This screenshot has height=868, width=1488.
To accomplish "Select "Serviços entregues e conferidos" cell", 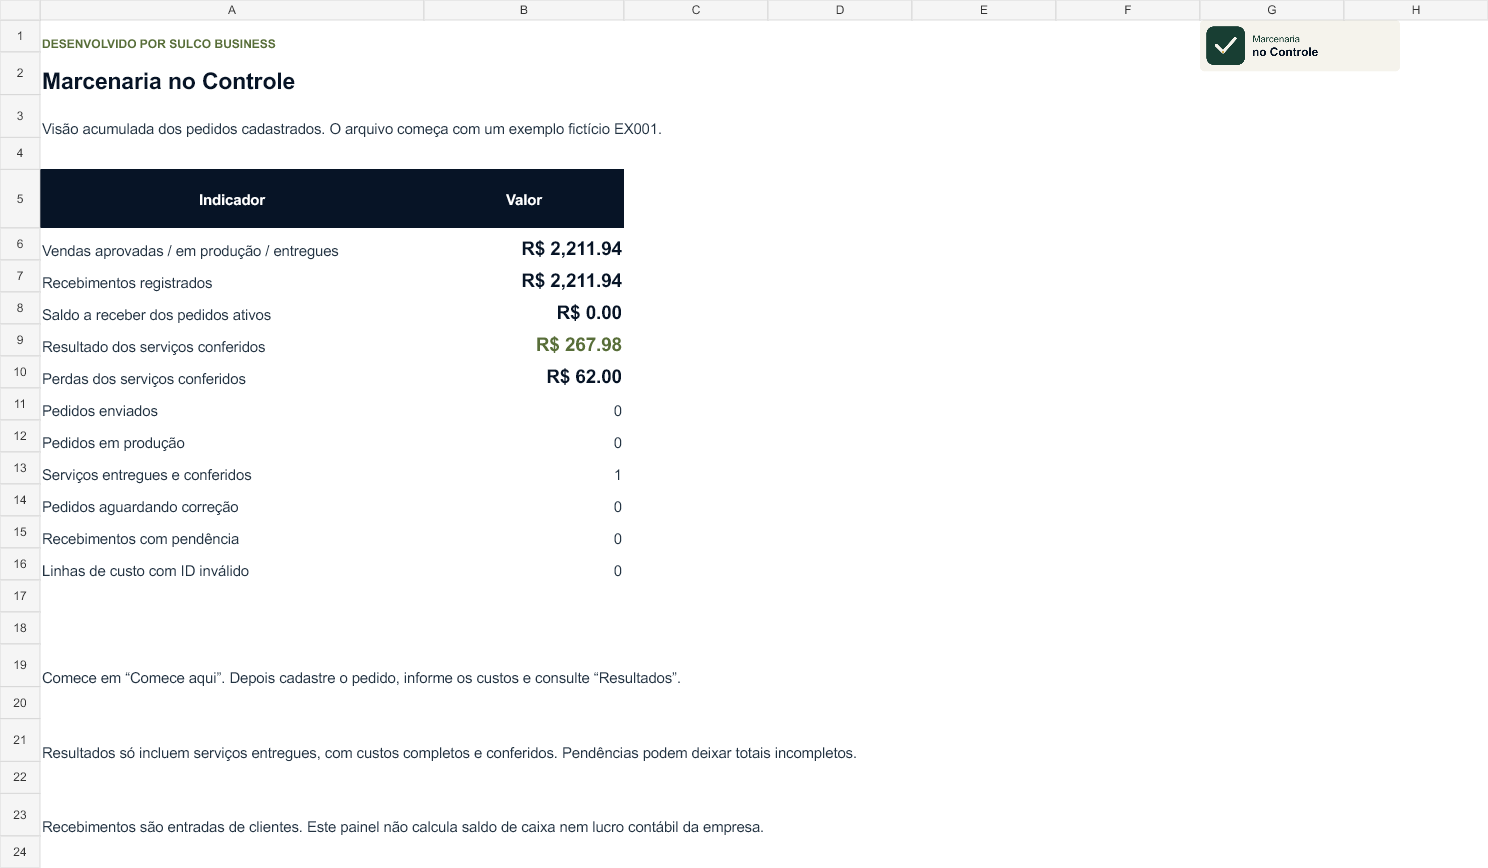I will (x=232, y=468).
